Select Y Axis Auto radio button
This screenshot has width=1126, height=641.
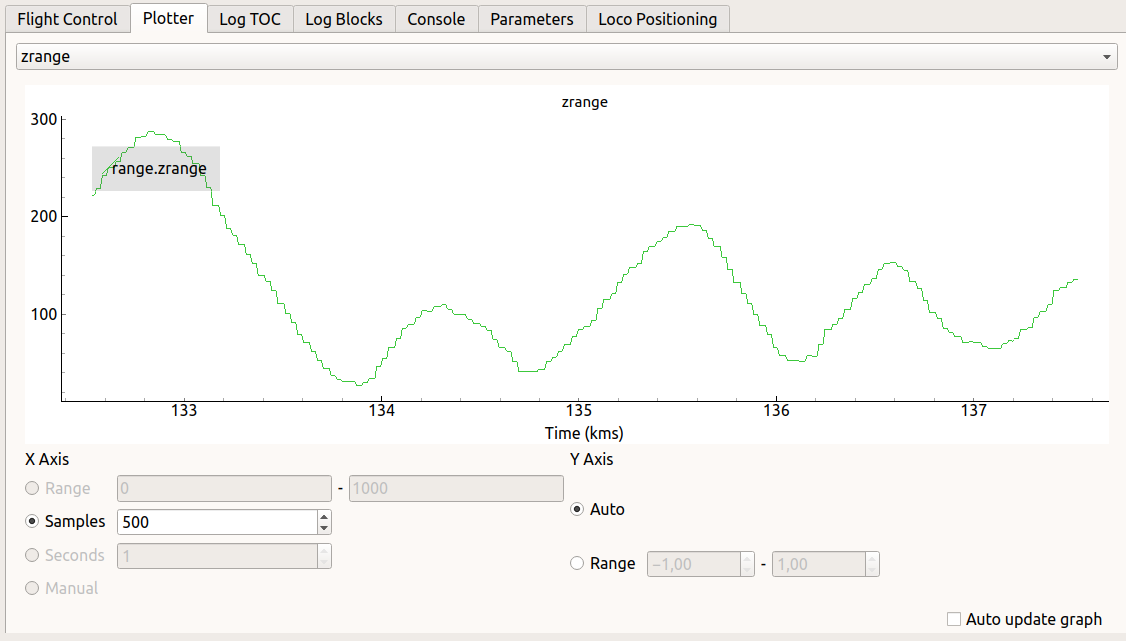coord(577,509)
